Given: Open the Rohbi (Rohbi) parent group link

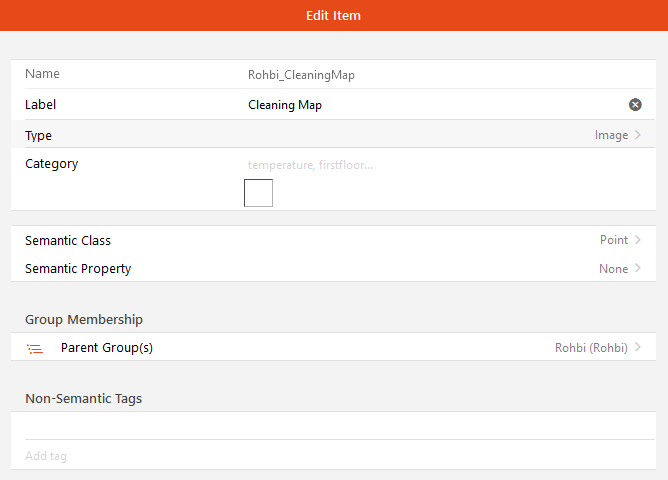Looking at the screenshot, I should (591, 348).
